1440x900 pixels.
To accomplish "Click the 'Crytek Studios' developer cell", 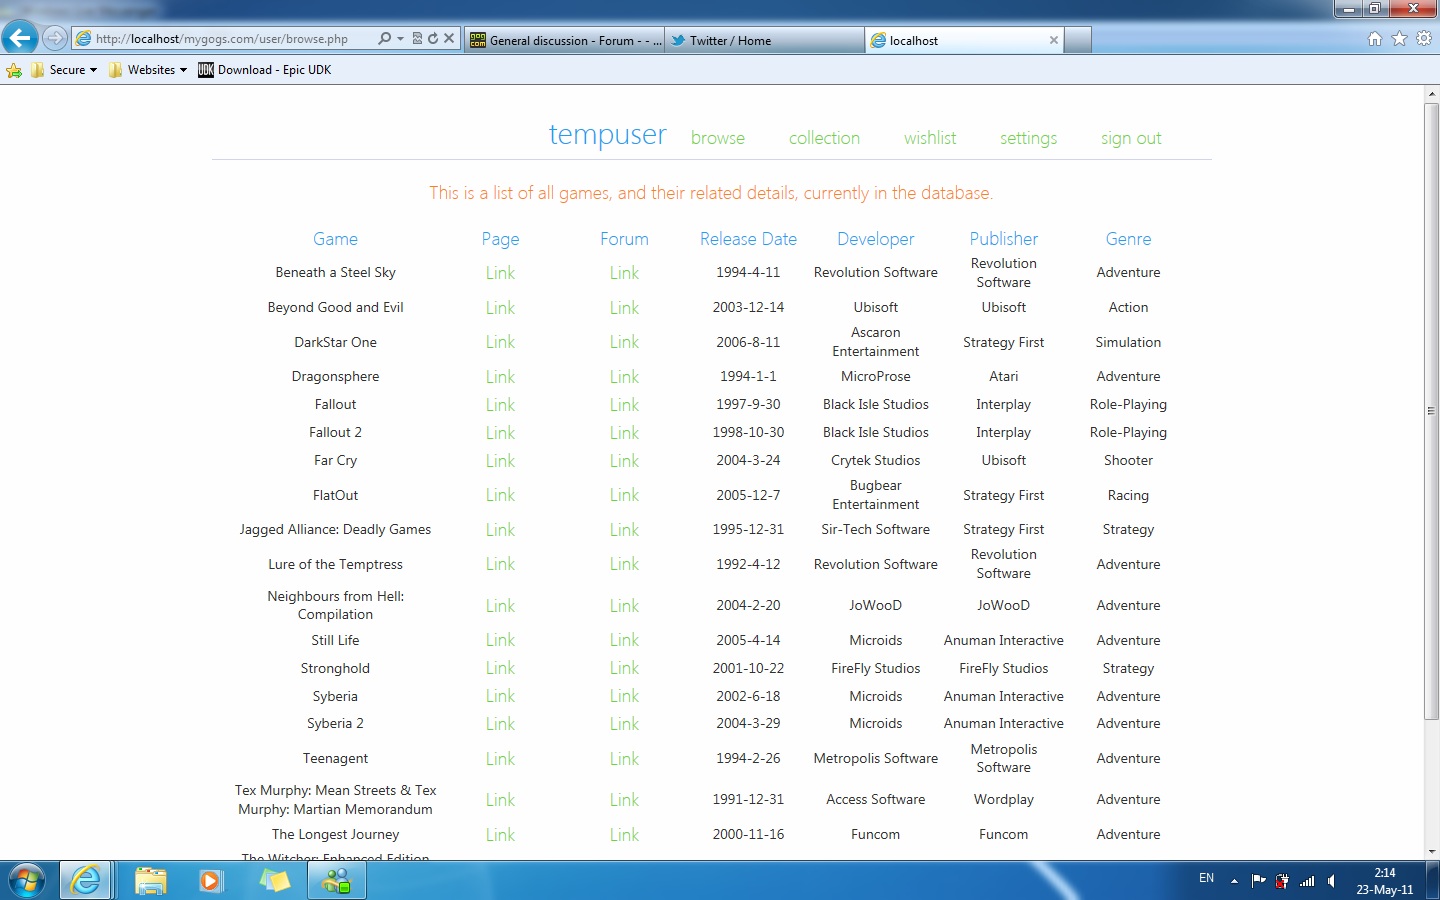I will pyautogui.click(x=876, y=460).
